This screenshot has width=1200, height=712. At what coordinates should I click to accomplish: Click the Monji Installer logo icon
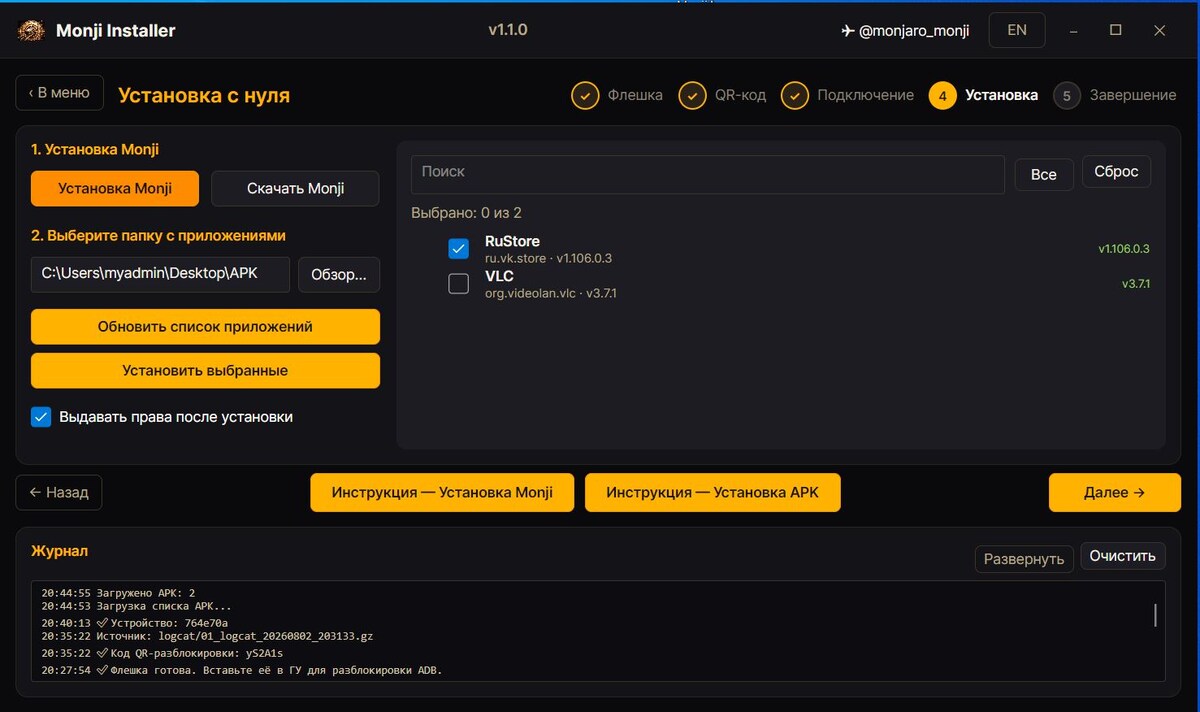(x=31, y=31)
